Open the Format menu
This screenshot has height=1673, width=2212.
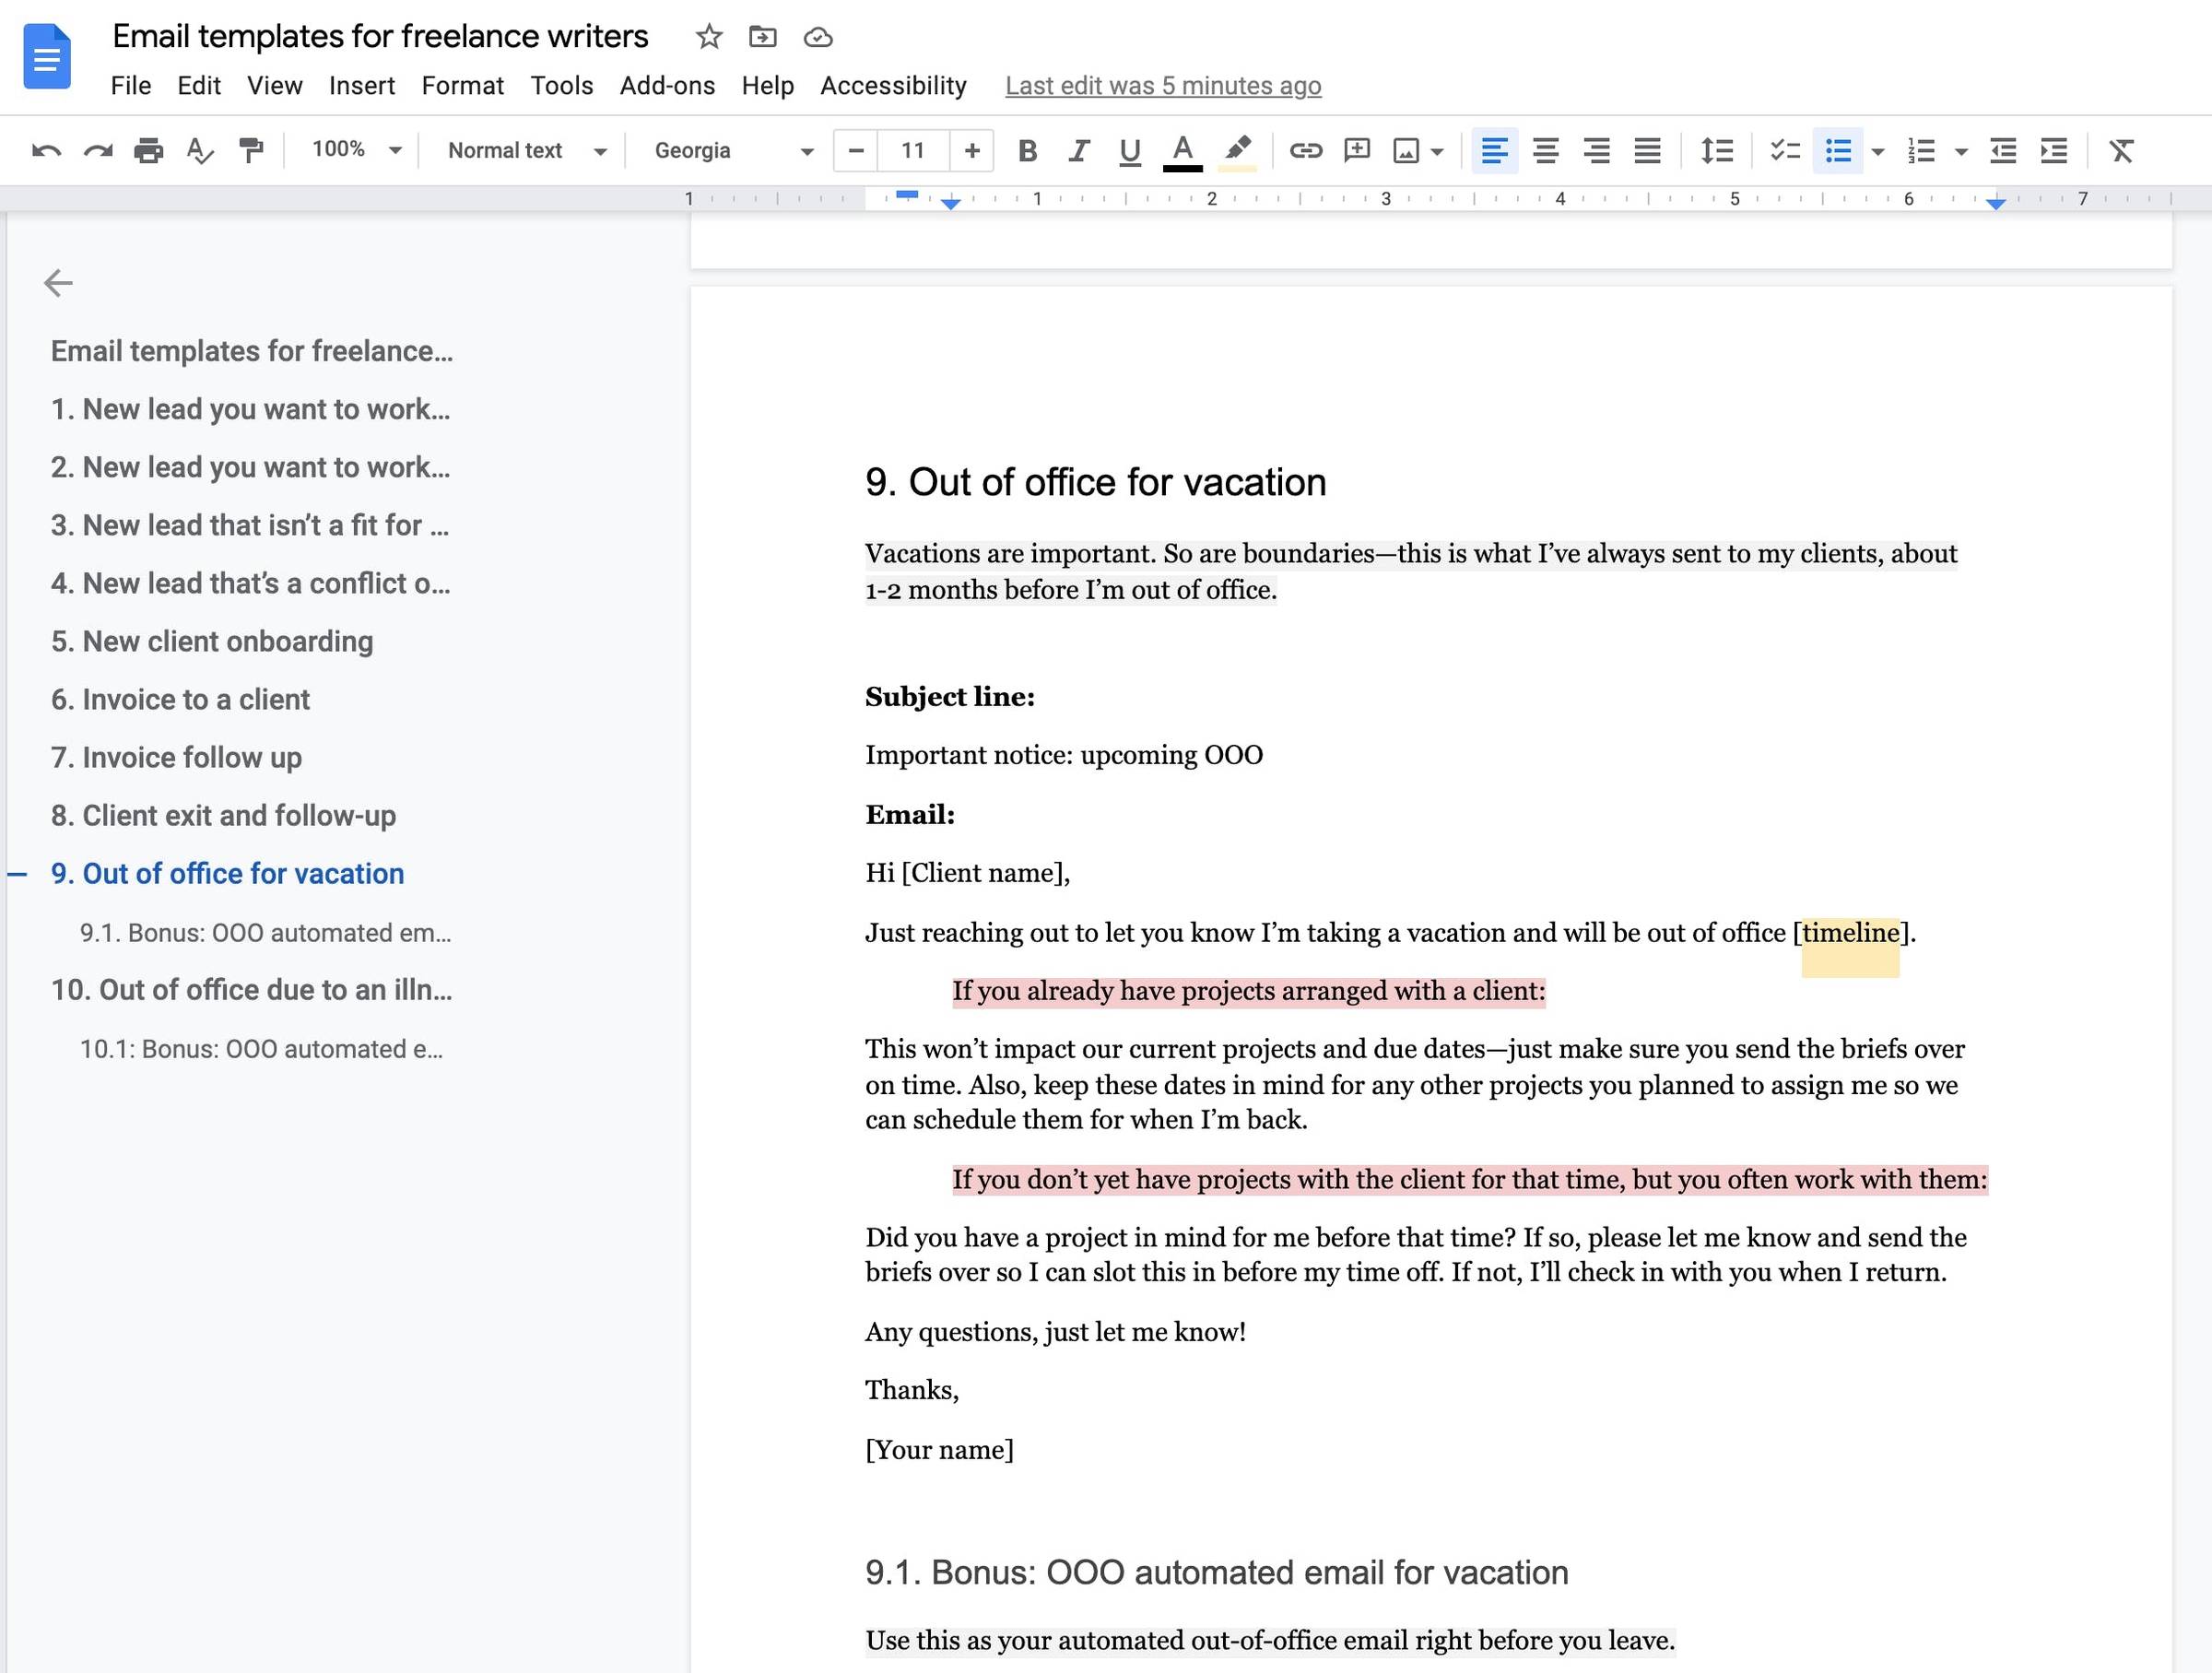click(463, 86)
